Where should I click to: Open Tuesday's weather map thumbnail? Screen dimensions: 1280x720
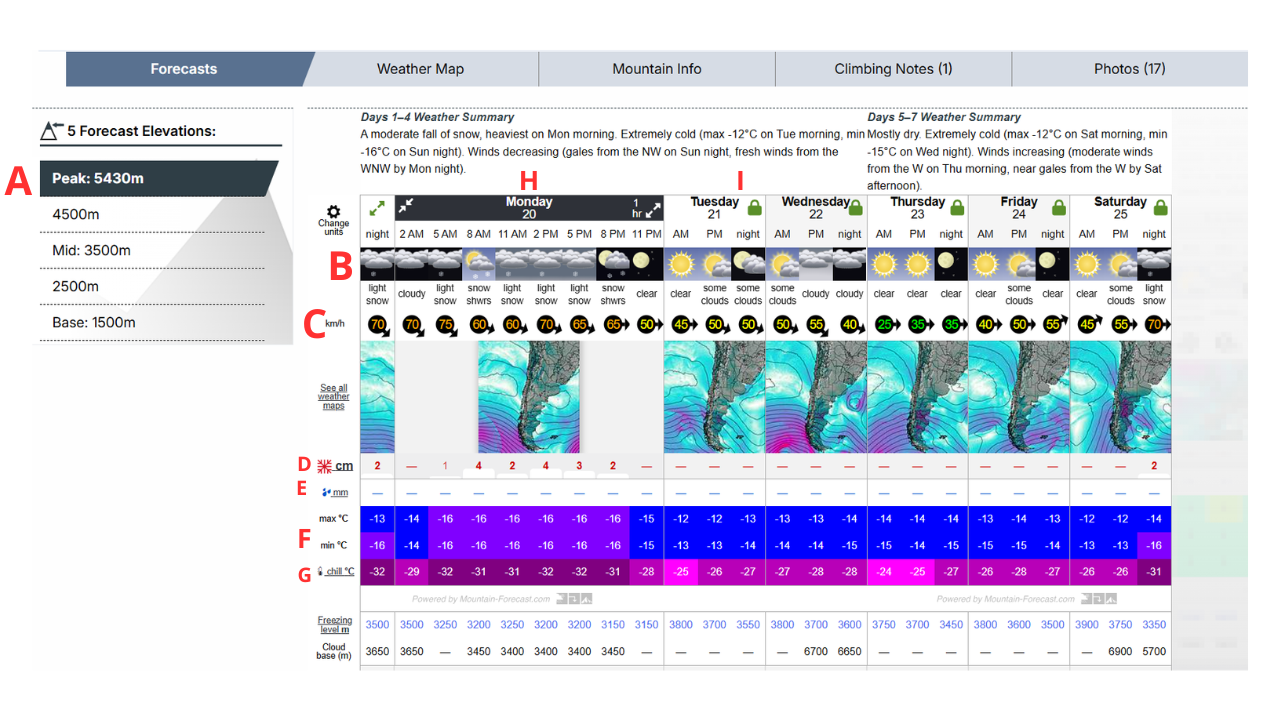point(714,397)
